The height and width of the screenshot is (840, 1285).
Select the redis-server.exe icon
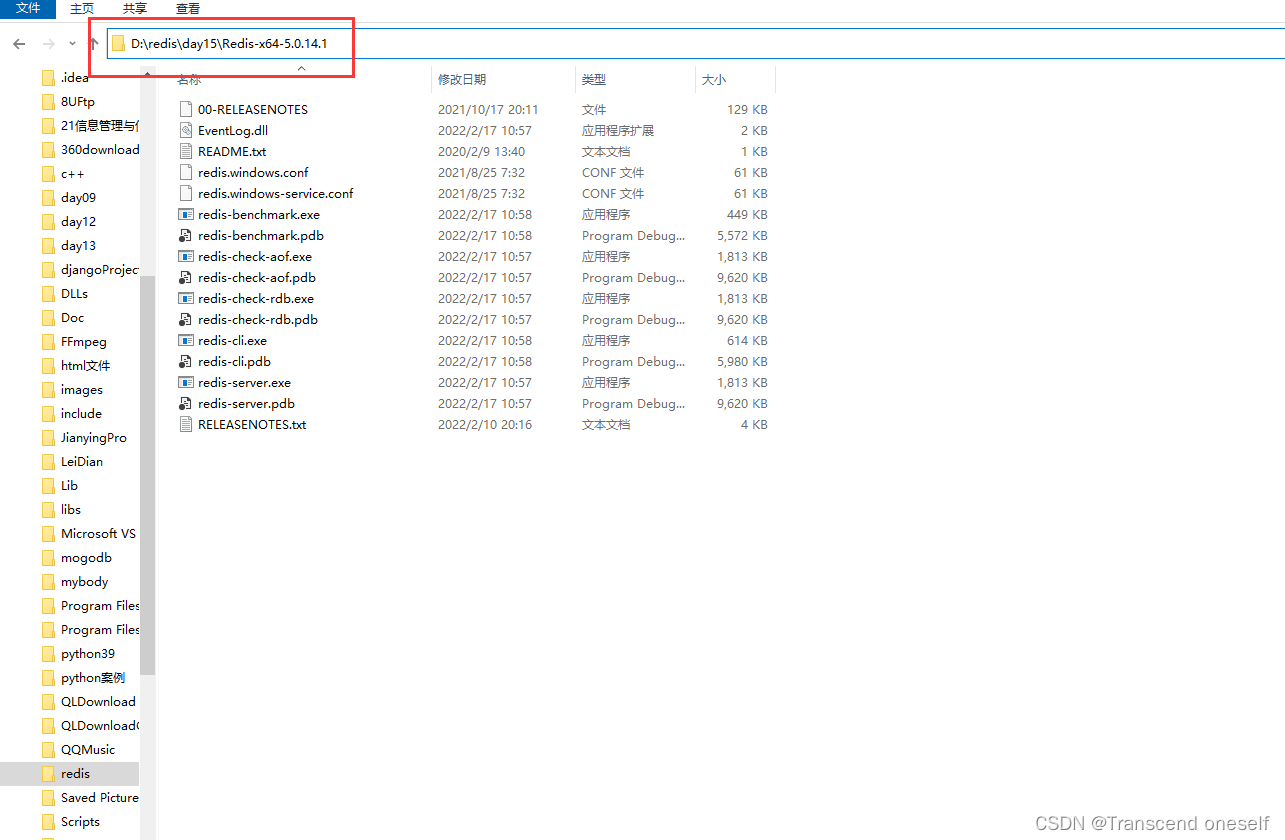(x=186, y=382)
